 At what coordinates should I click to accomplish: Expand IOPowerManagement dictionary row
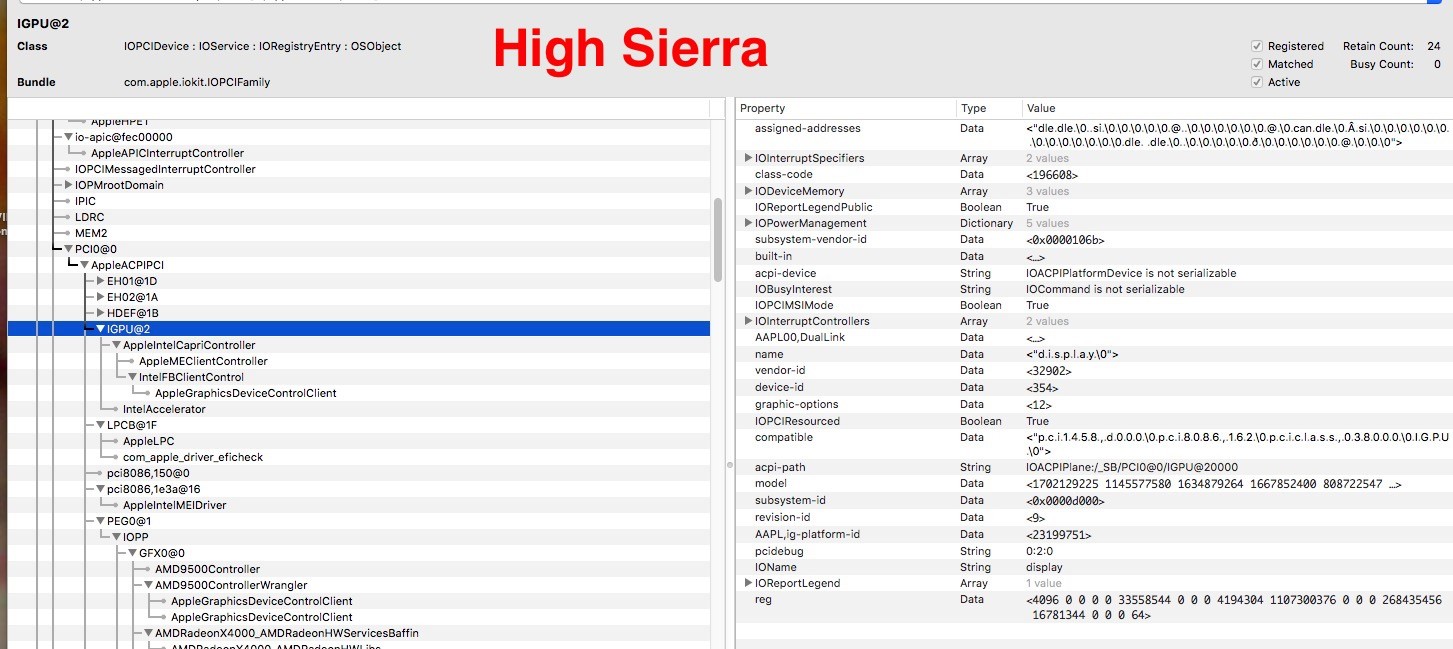(x=748, y=223)
